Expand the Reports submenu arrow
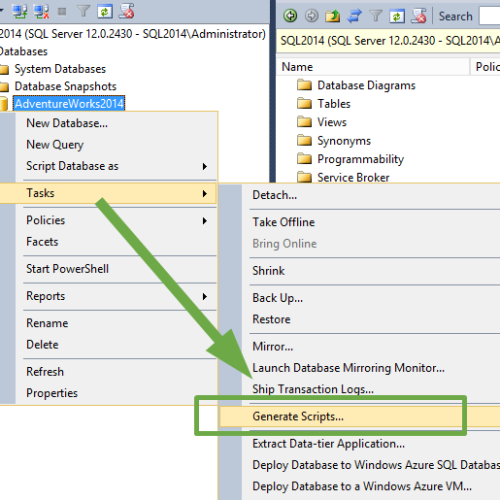500x500 pixels. (205, 296)
